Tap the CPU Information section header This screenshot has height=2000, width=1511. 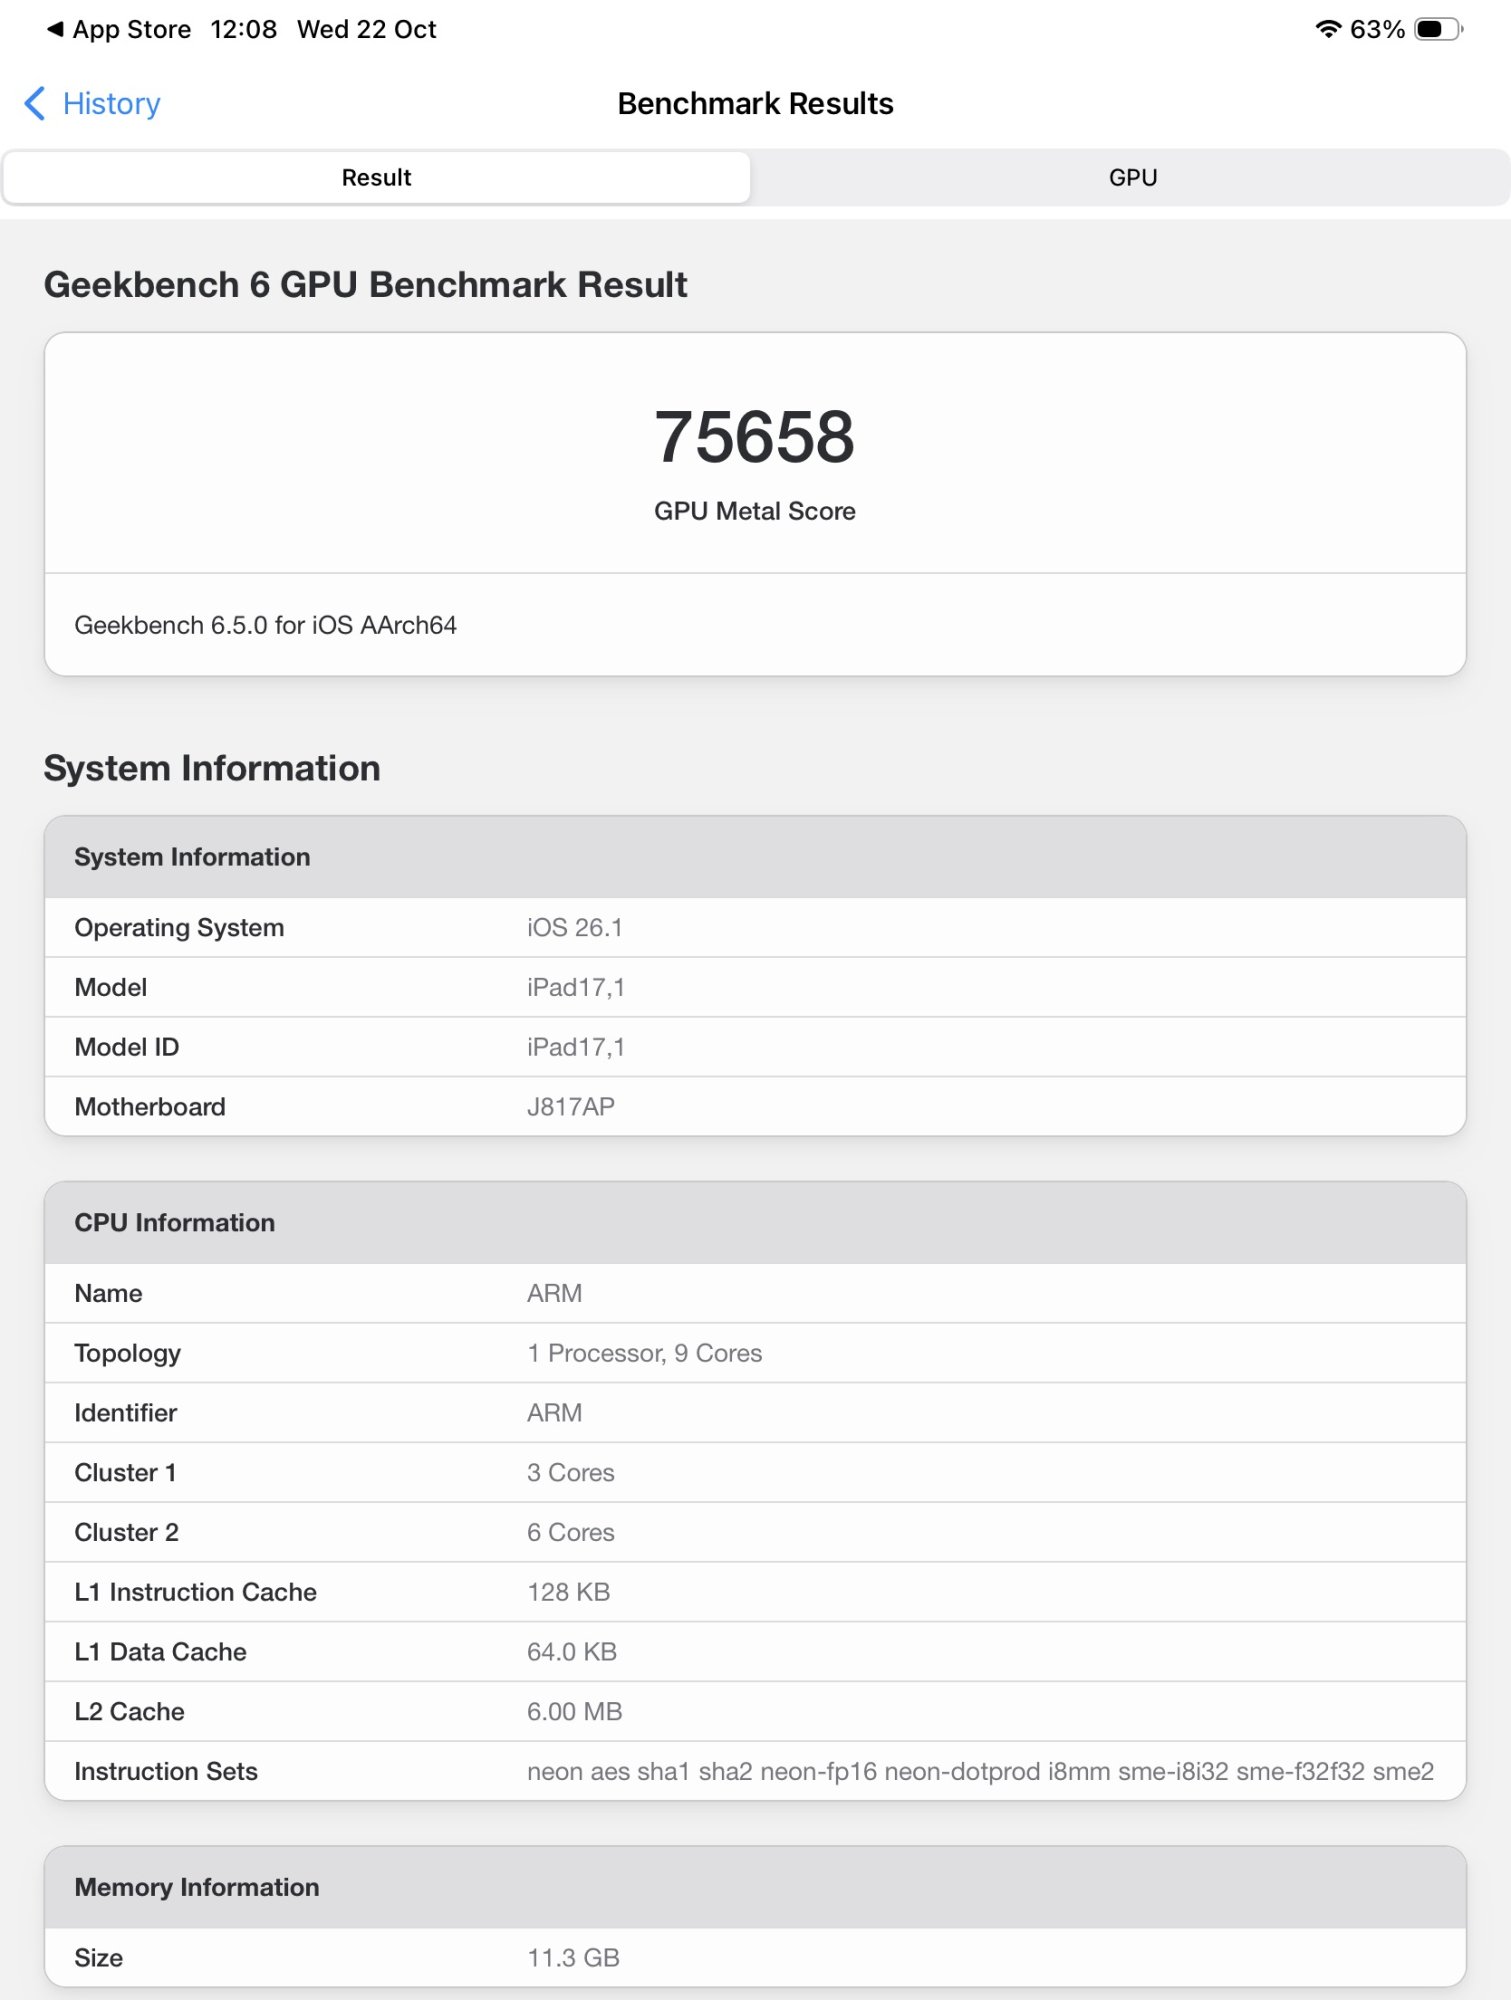[x=755, y=1222]
